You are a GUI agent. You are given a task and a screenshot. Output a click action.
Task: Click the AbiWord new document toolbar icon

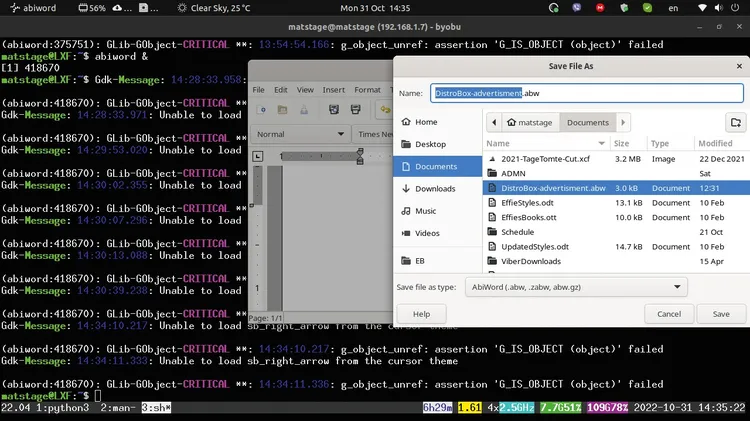[260, 109]
